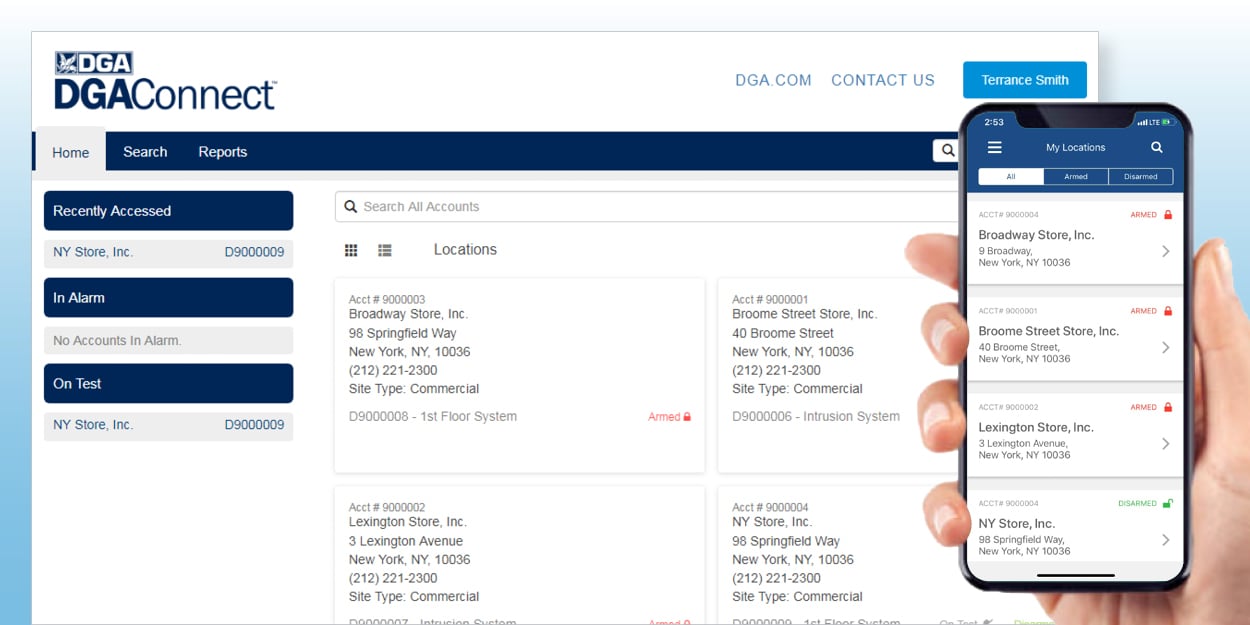The width and height of the screenshot is (1250, 625).
Task: Open the mobile hamburger menu
Action: [x=994, y=147]
